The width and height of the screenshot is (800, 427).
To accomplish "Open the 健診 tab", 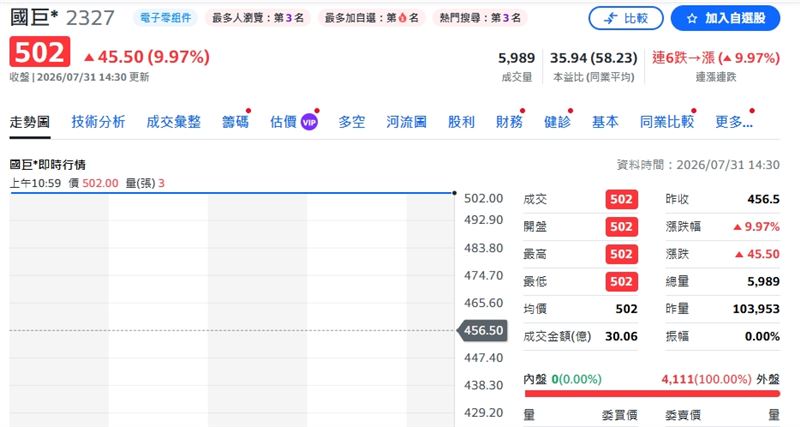I will [557, 122].
